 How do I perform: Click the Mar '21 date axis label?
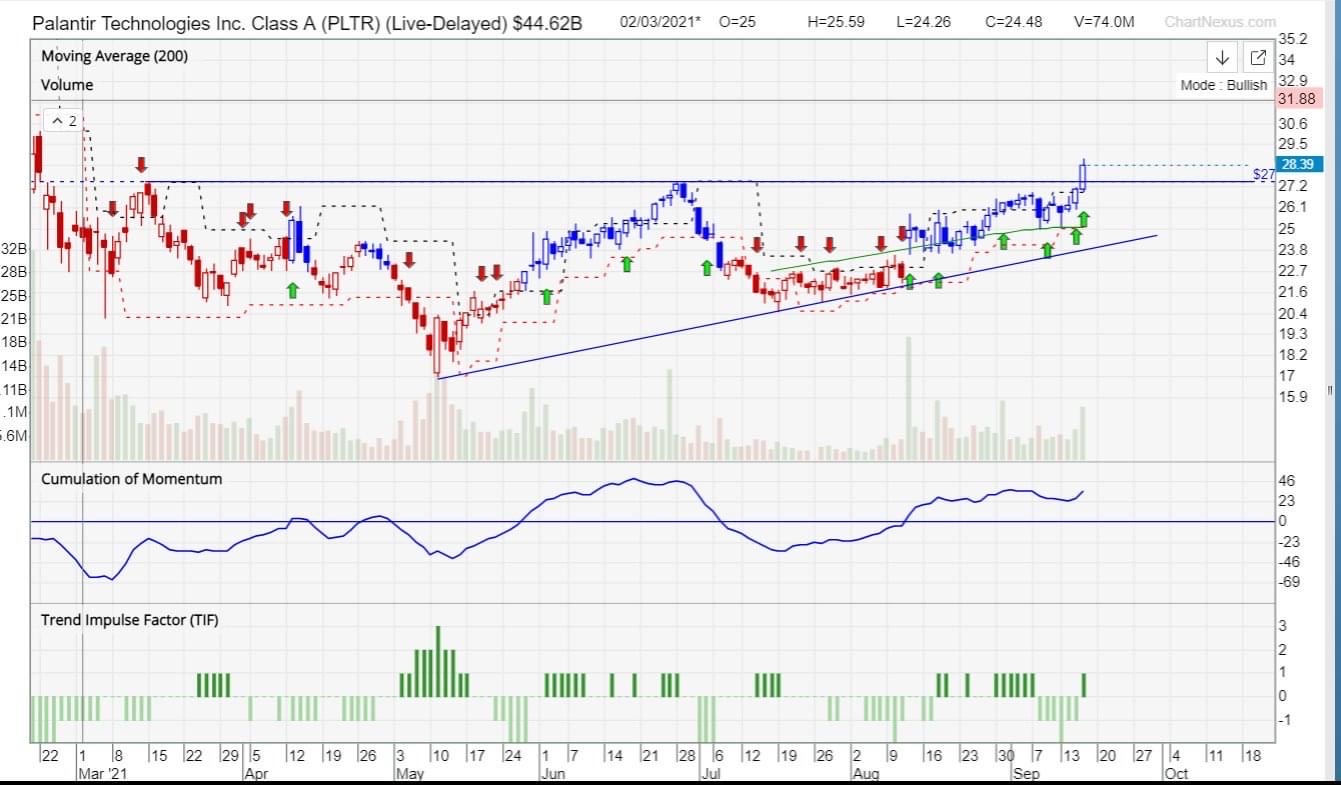coord(103,773)
